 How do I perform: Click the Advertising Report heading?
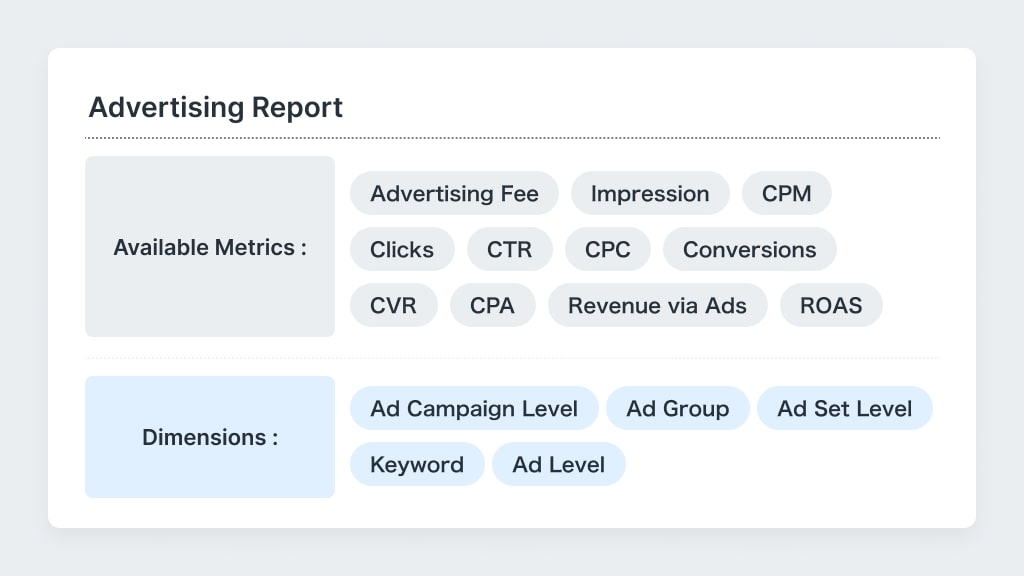click(x=216, y=107)
